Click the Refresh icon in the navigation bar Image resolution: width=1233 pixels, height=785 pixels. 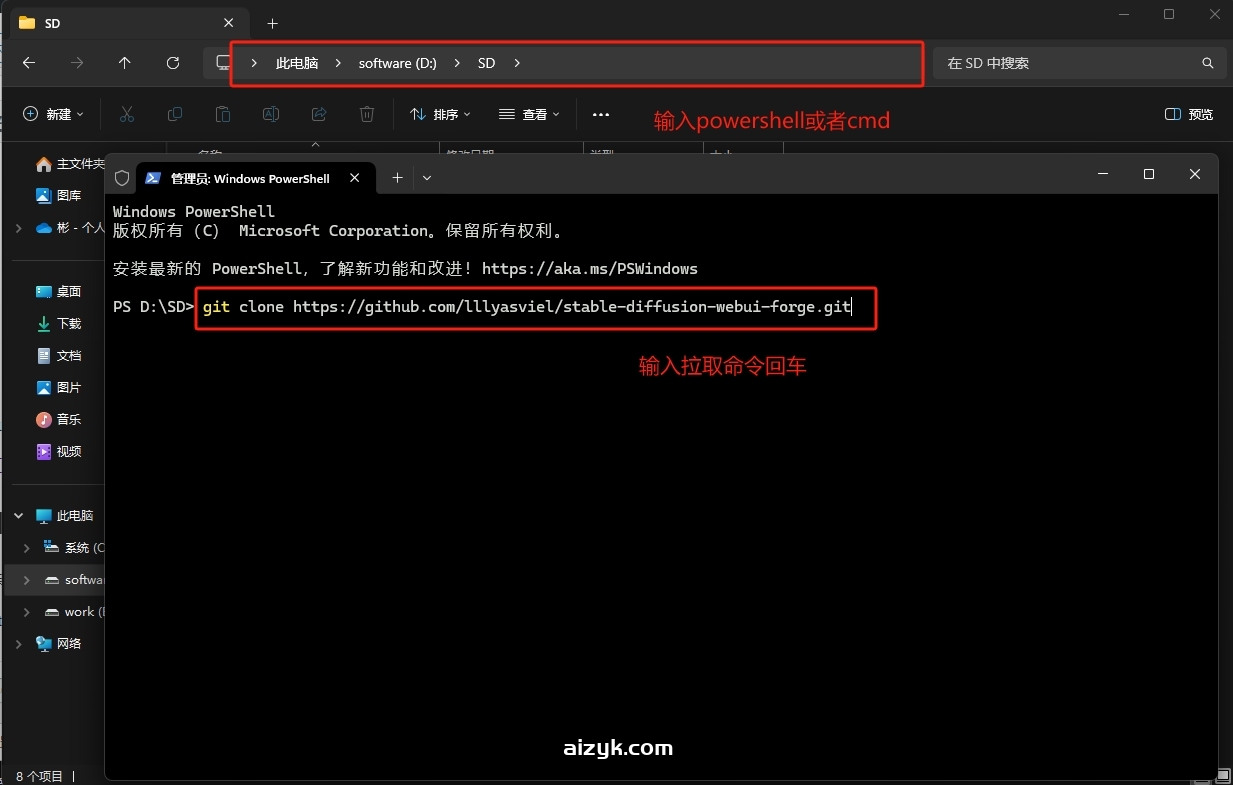(172, 63)
